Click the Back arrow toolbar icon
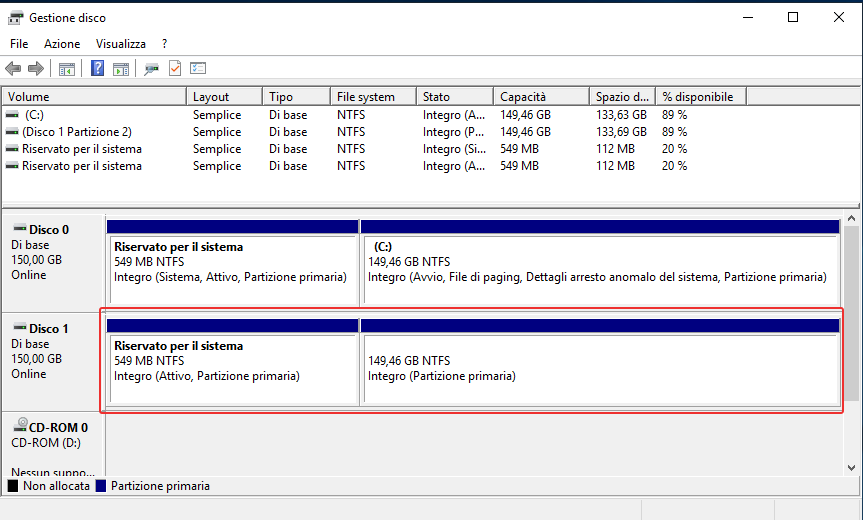 pyautogui.click(x=13, y=69)
